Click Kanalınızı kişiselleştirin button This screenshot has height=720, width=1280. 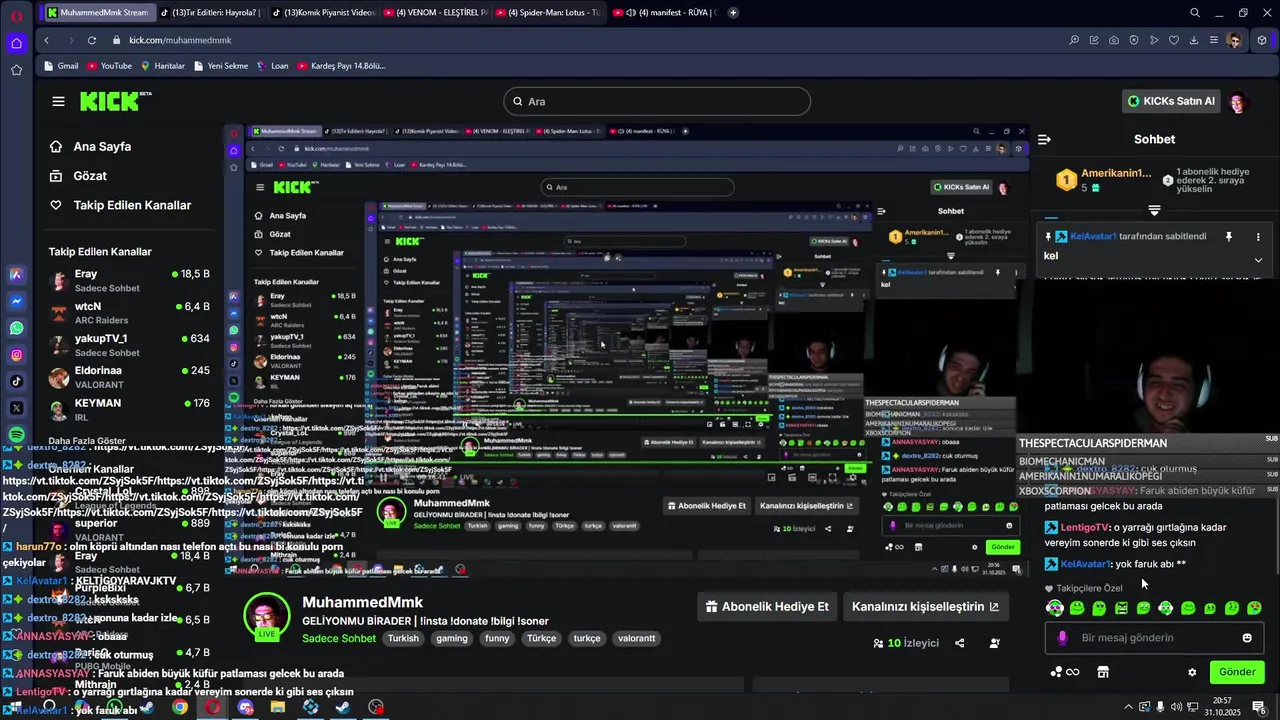[x=925, y=606]
